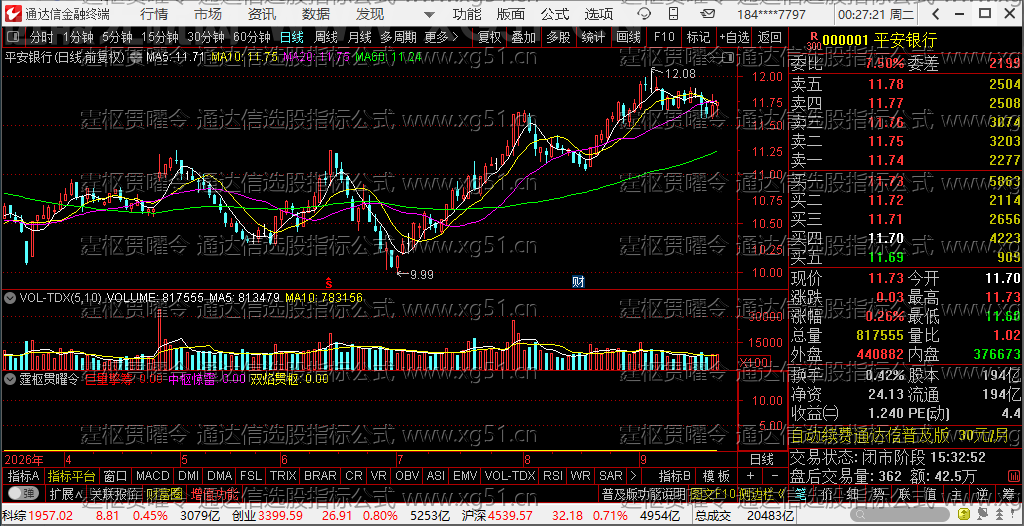Viewport: 1024px width, 526px height.
Task: Click the plus button next to 模板
Action: (750, 476)
